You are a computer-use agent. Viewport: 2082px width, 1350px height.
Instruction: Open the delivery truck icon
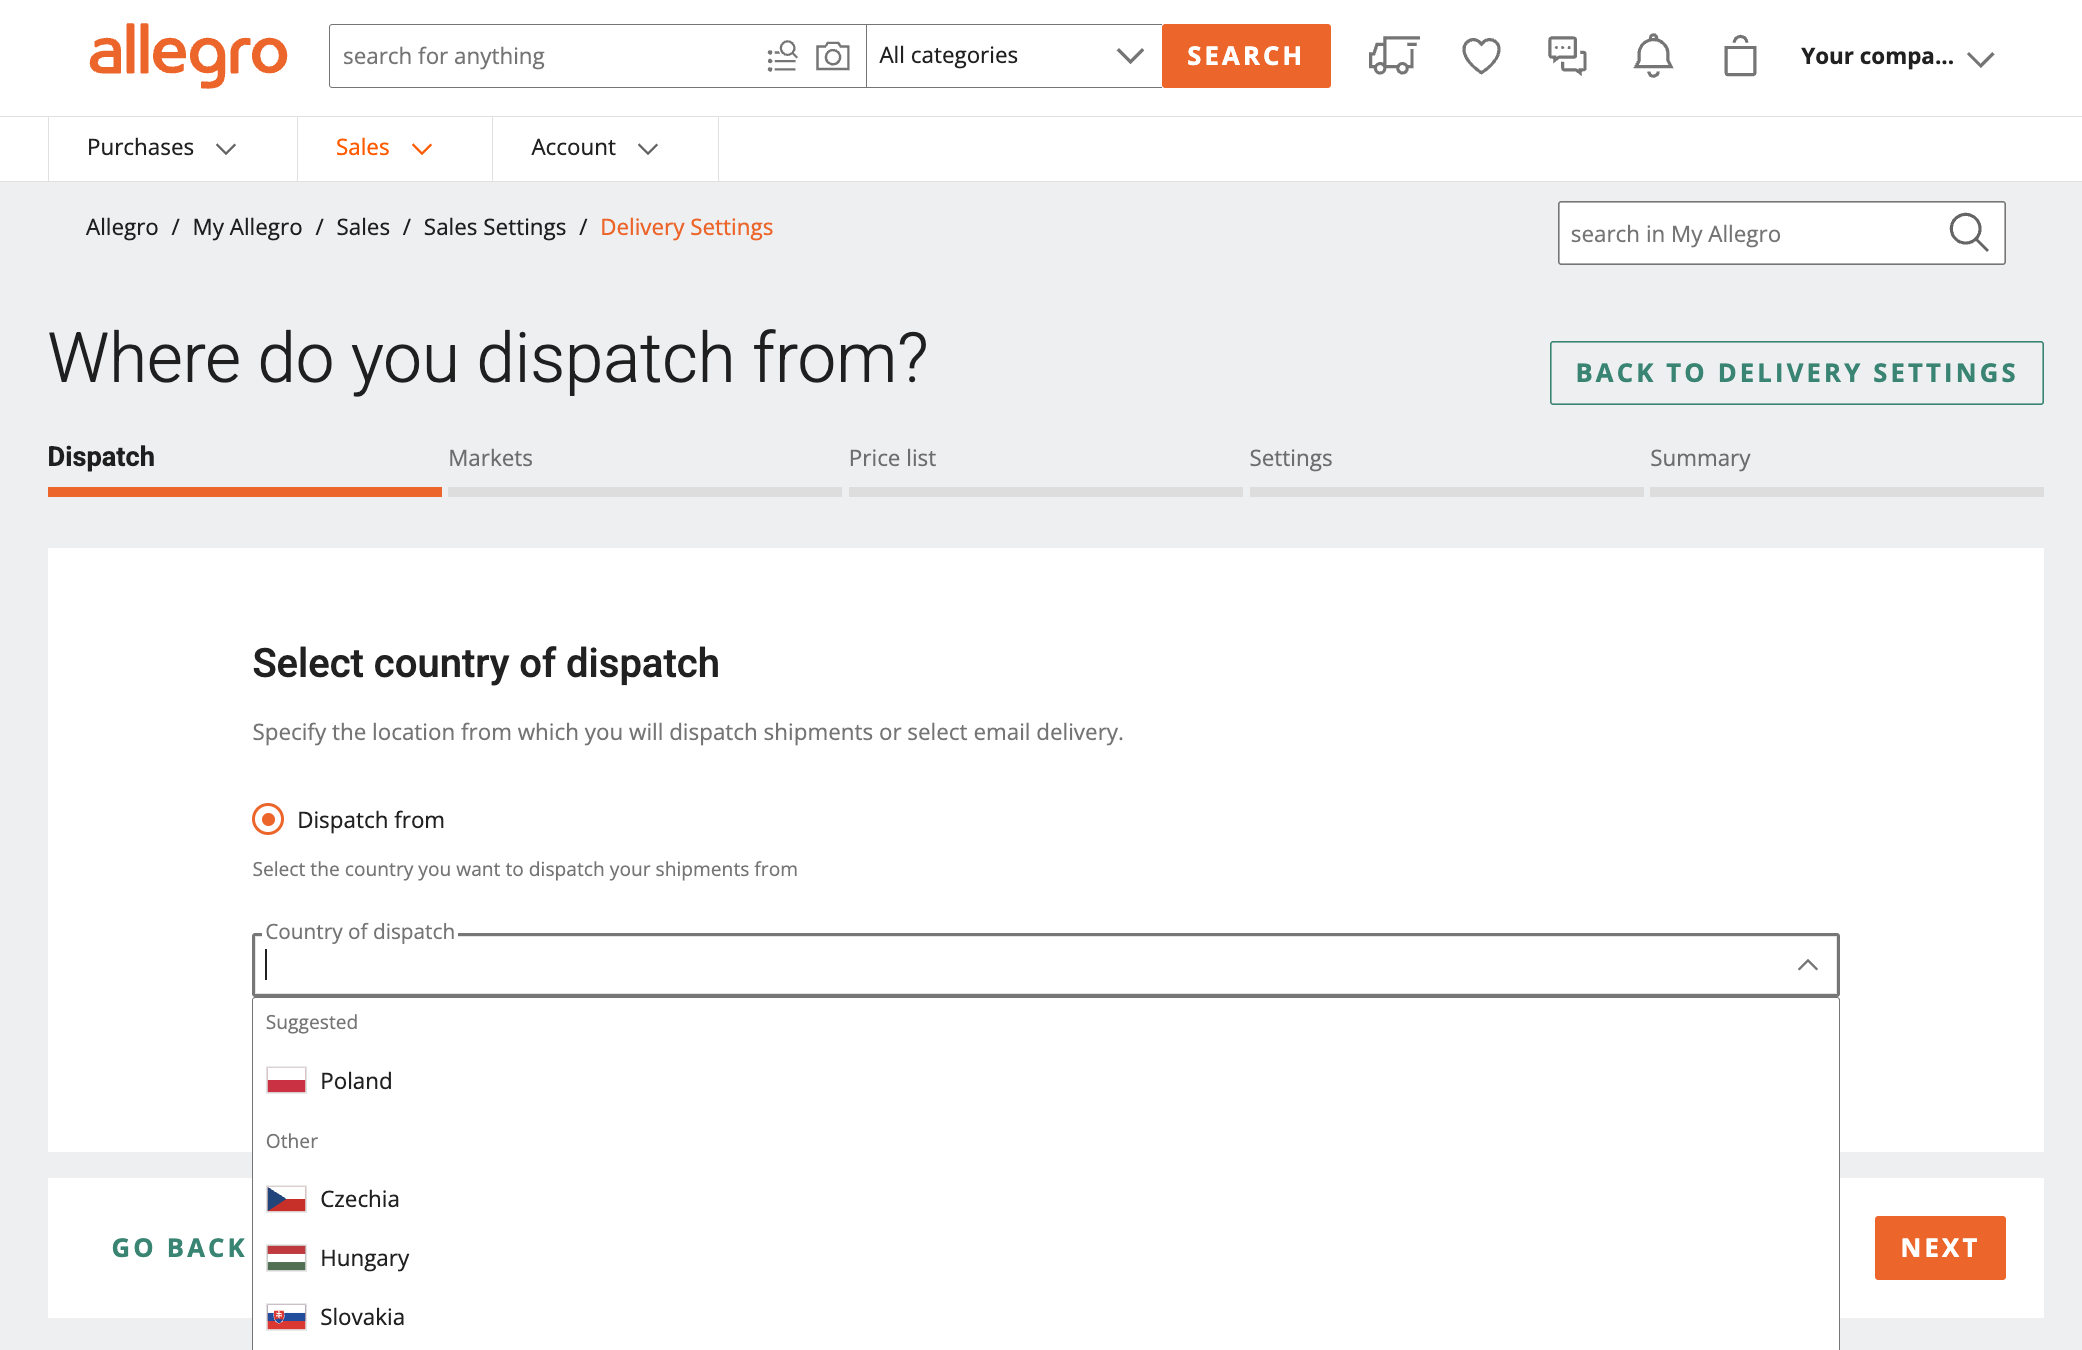pos(1394,56)
